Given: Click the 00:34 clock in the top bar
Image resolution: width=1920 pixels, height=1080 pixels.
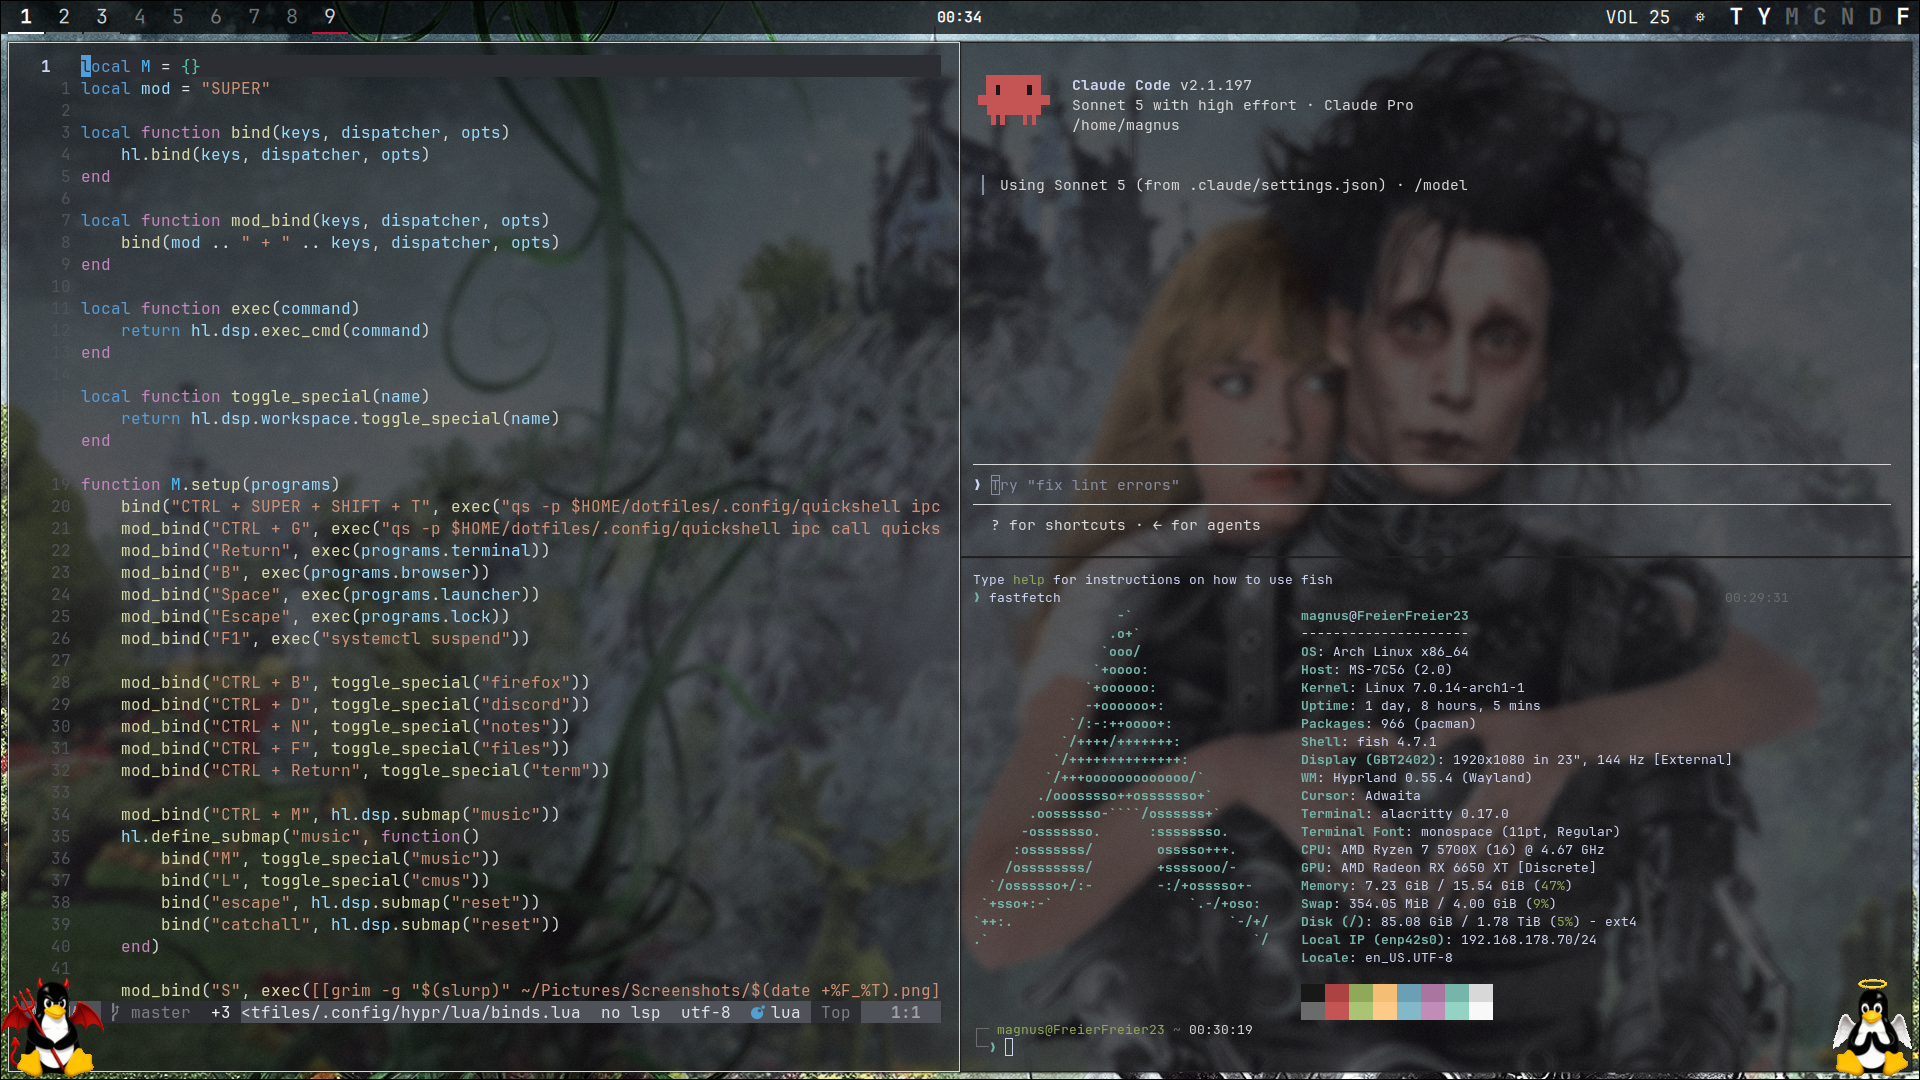Looking at the screenshot, I should click(959, 17).
